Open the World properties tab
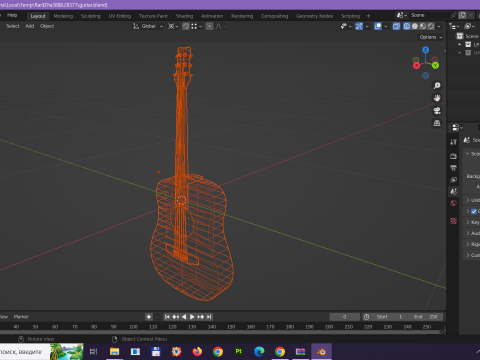This screenshot has width=480, height=360. click(x=453, y=203)
